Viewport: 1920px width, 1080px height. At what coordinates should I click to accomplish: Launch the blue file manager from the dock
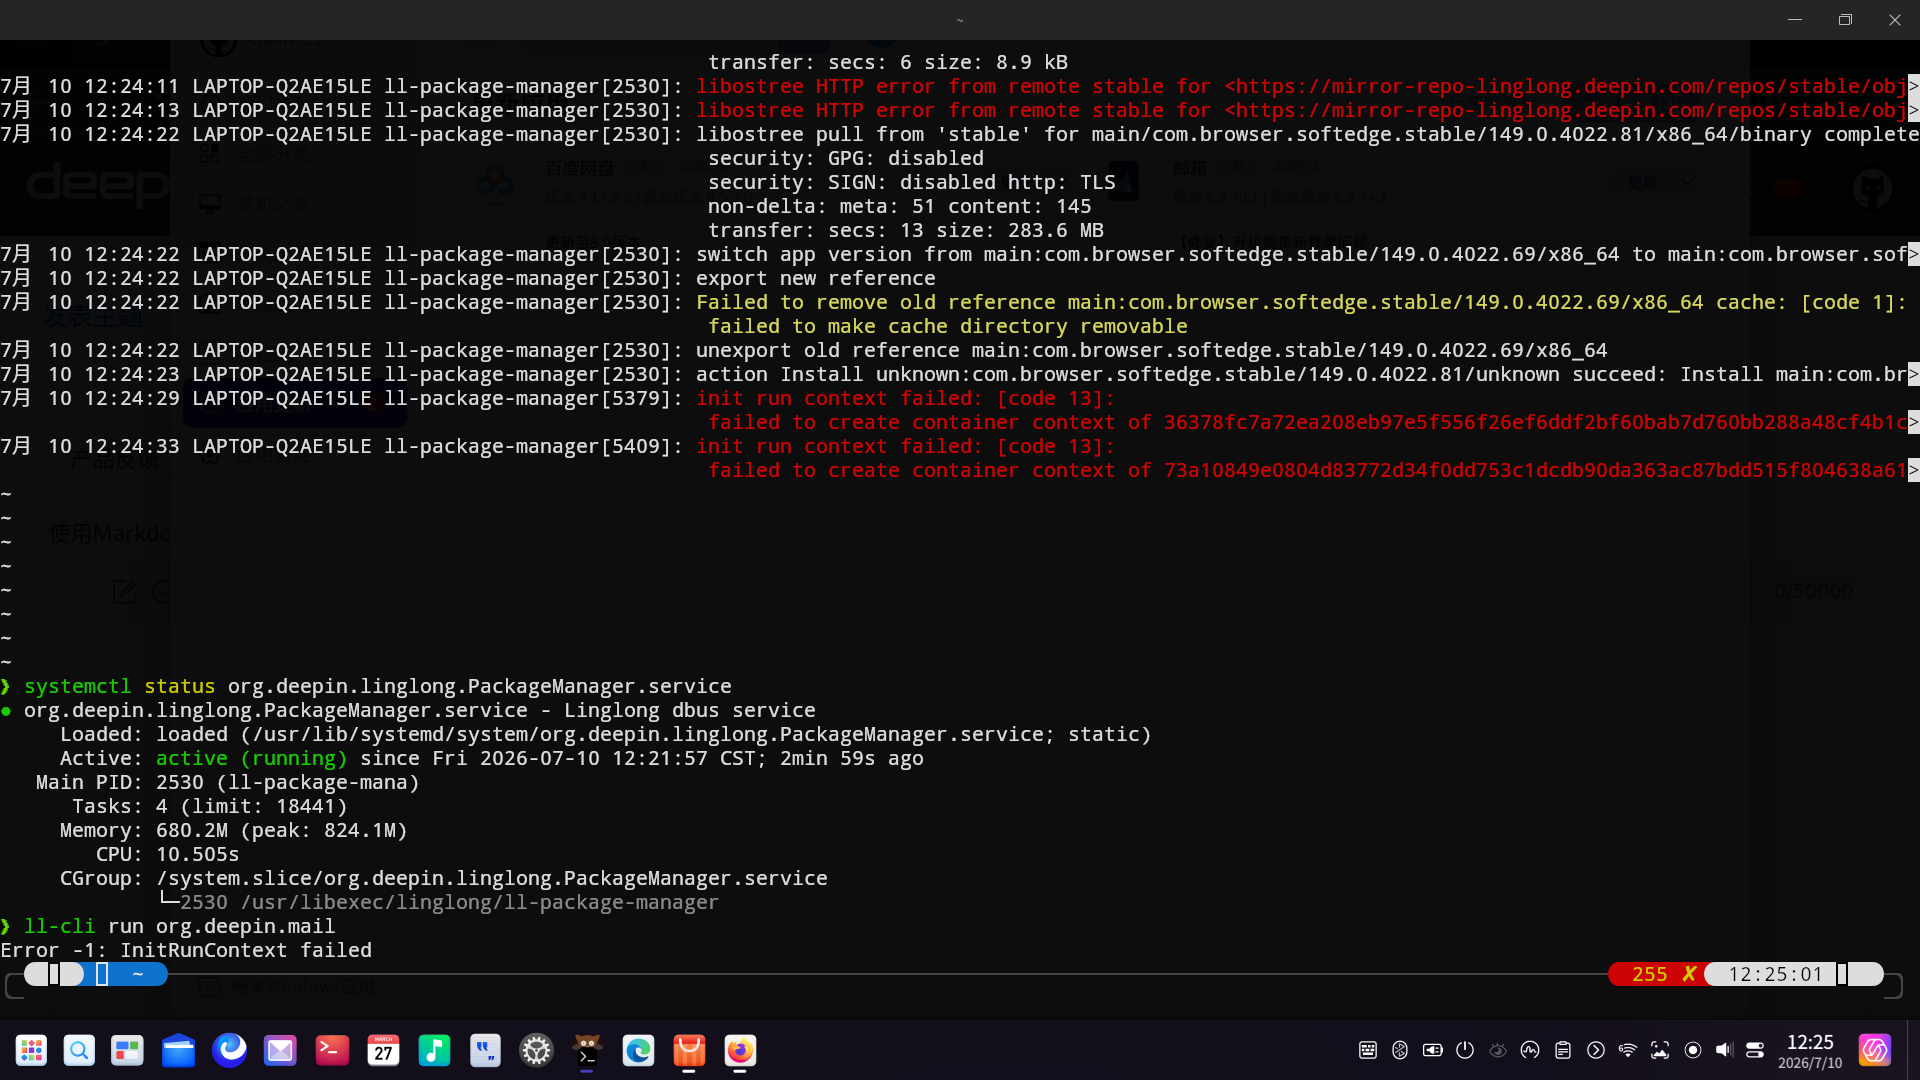coord(178,1050)
